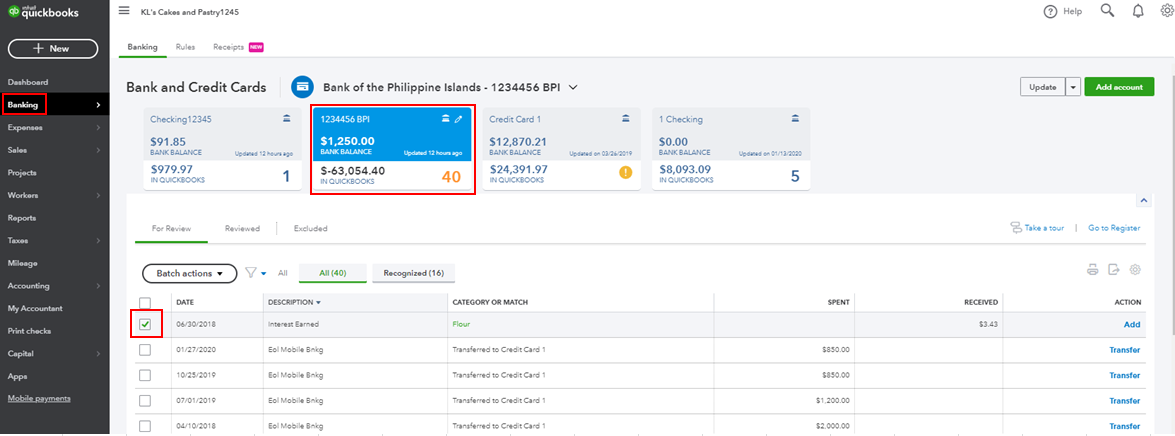Click the printer icon above the table
This screenshot has width=1175, height=436.
[x=1093, y=270]
